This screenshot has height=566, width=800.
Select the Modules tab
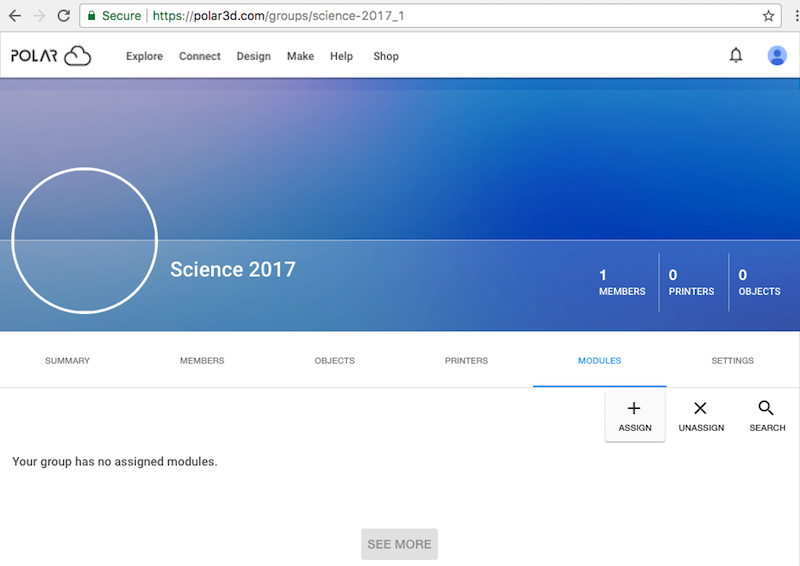[x=599, y=361]
